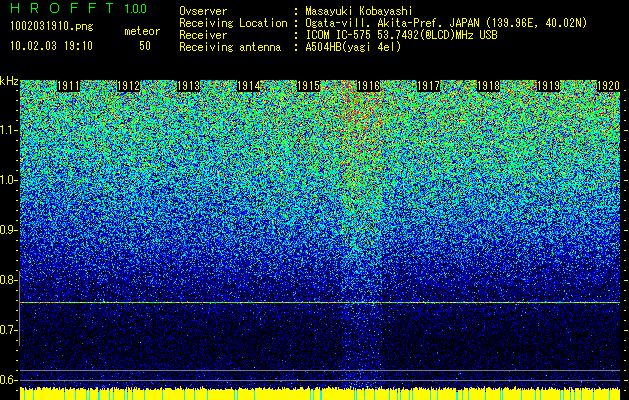Click the meteor label
The height and width of the screenshot is (400, 629).
click(142, 31)
